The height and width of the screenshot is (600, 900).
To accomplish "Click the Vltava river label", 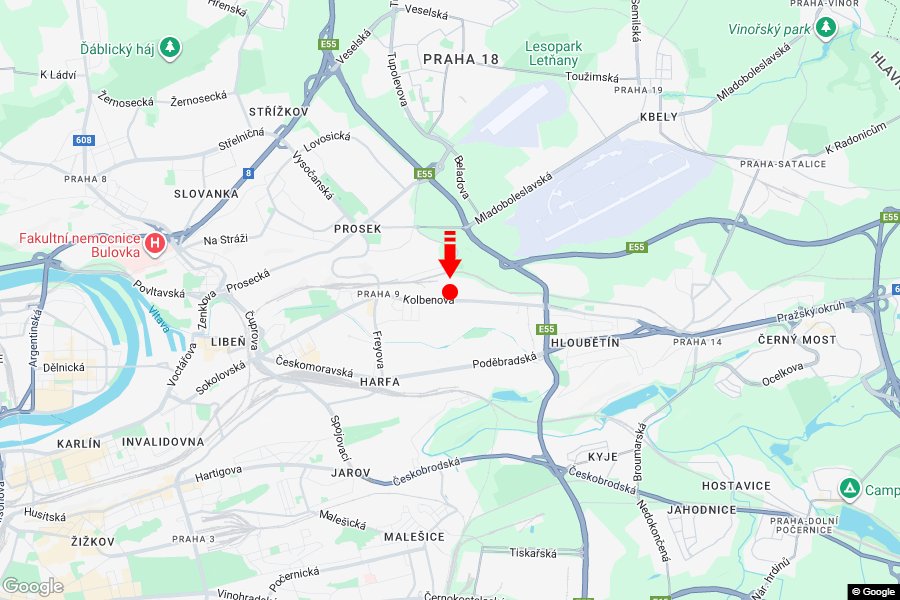I will tap(159, 319).
